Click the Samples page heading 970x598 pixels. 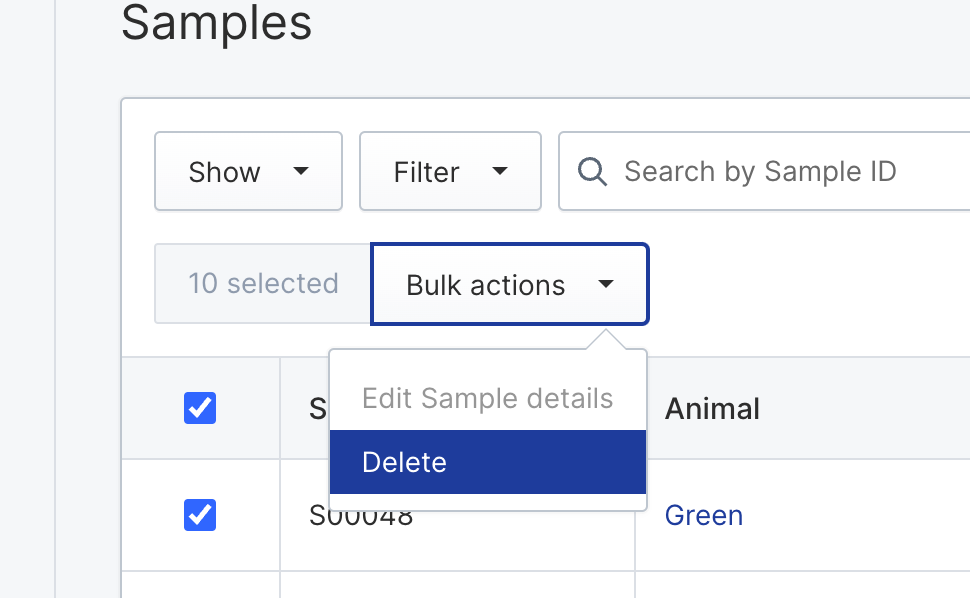point(217,23)
